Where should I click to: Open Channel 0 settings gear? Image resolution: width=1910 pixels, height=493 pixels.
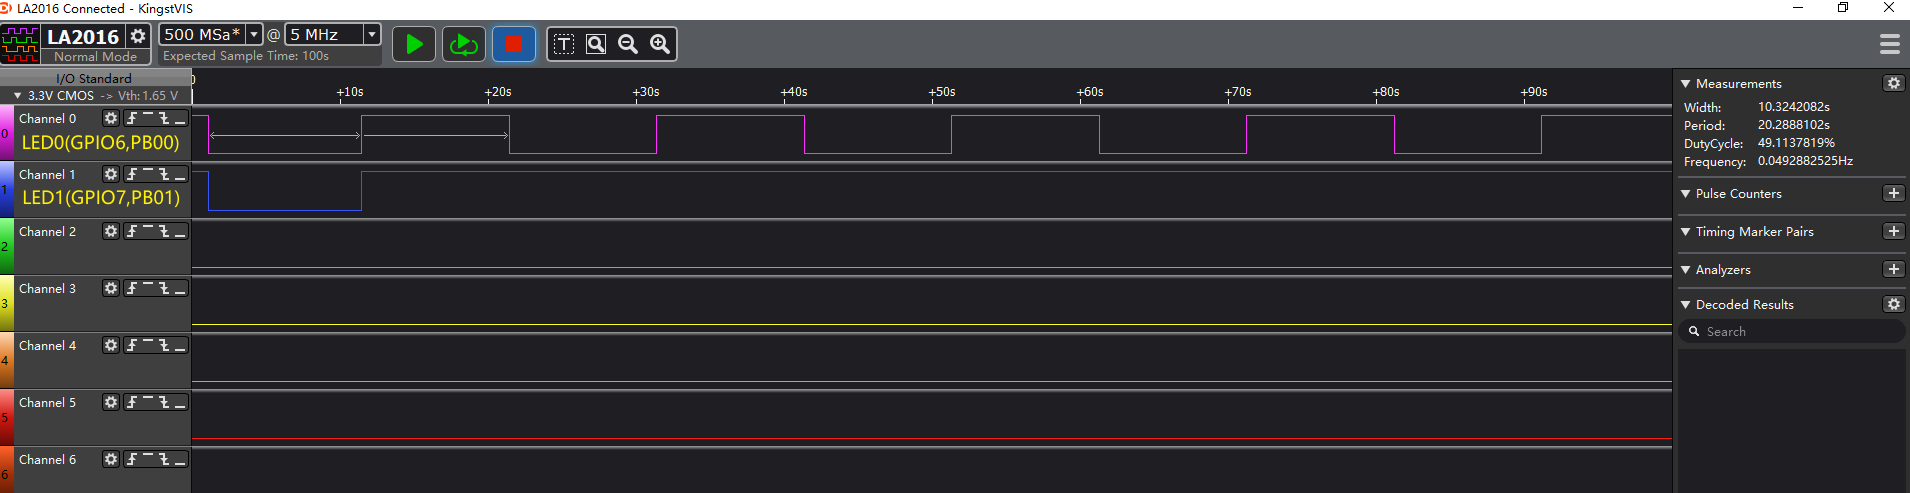click(x=111, y=118)
